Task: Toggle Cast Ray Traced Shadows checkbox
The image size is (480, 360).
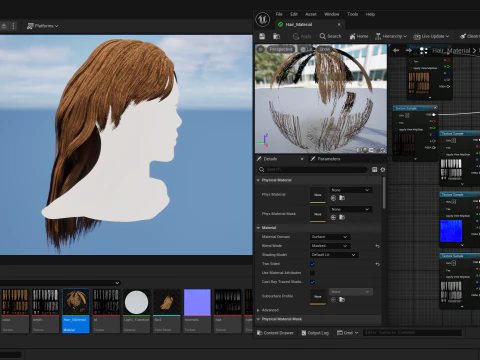Action: [312, 282]
